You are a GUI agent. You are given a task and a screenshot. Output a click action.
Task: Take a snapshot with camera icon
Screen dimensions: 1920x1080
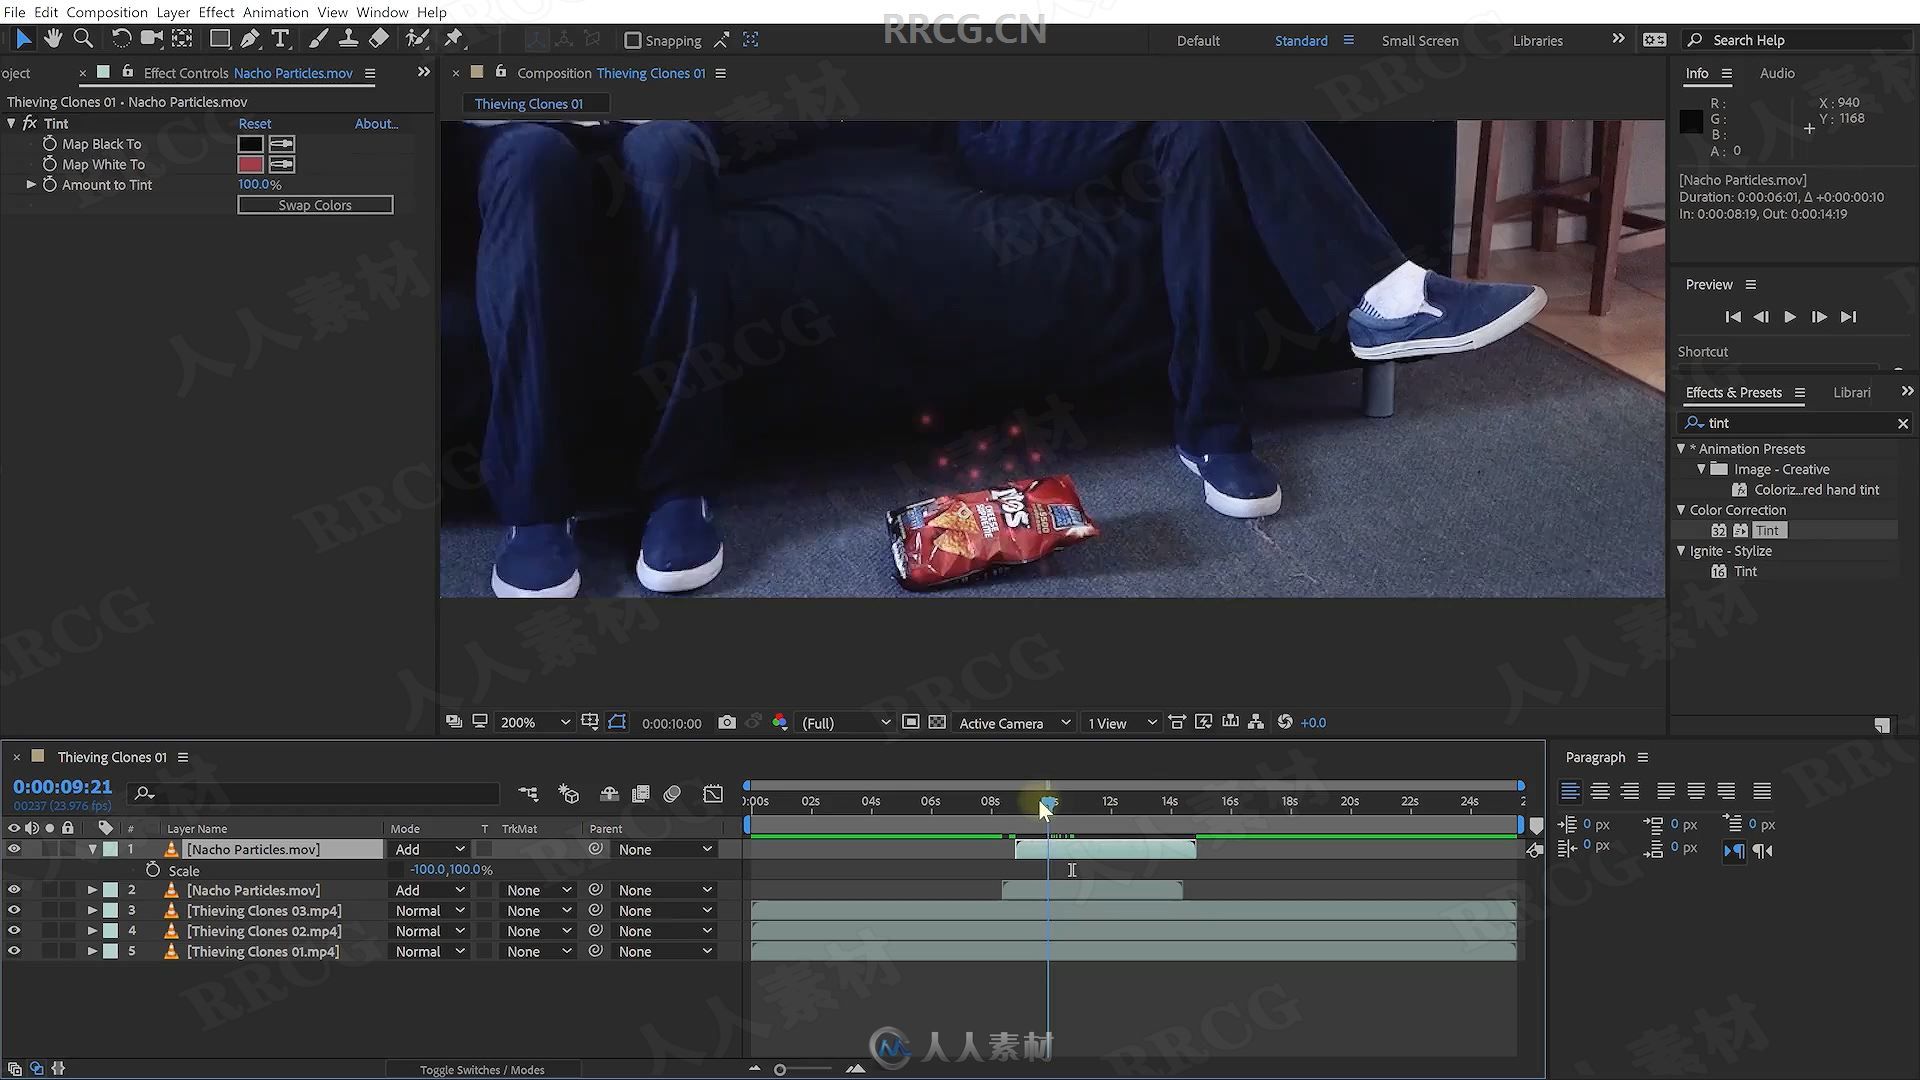[x=727, y=722]
